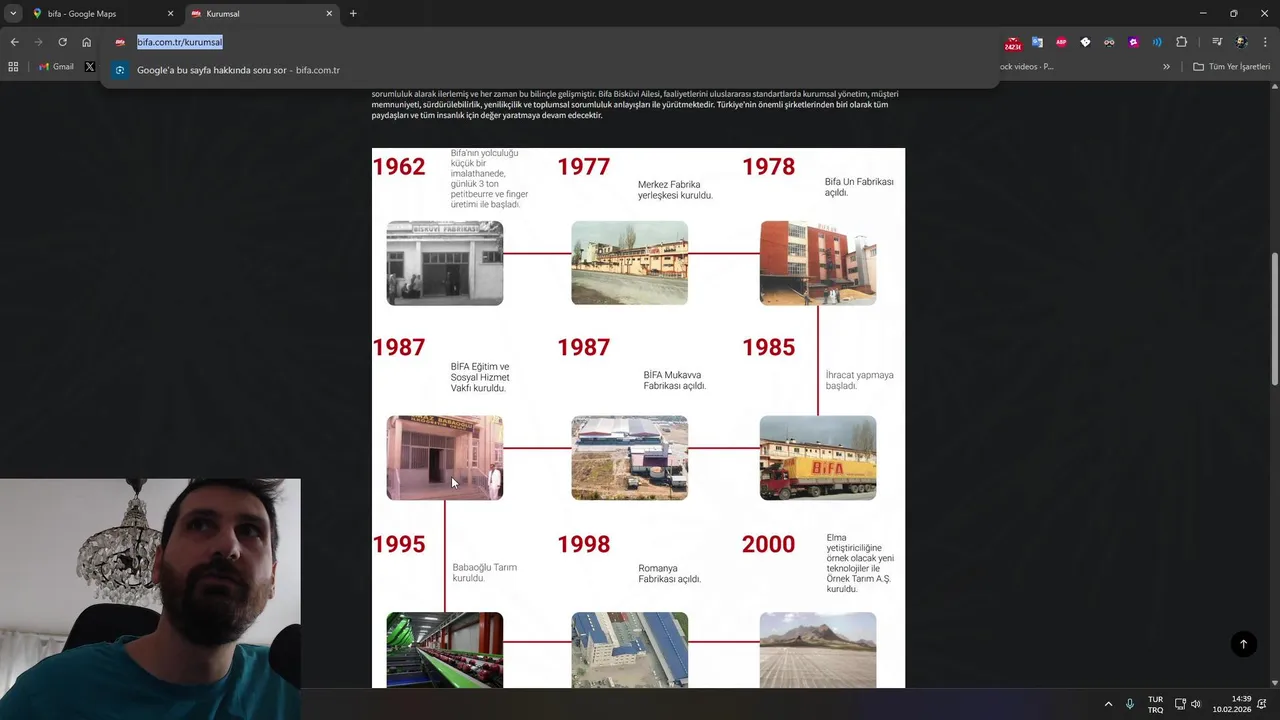Click the 1985 yellow BİFA truck photo
The image size is (1280, 720).
point(818,458)
